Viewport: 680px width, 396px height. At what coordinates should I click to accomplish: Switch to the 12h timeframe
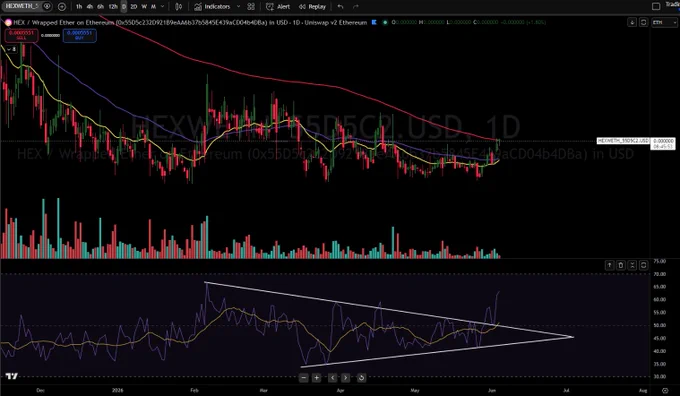[x=113, y=7]
